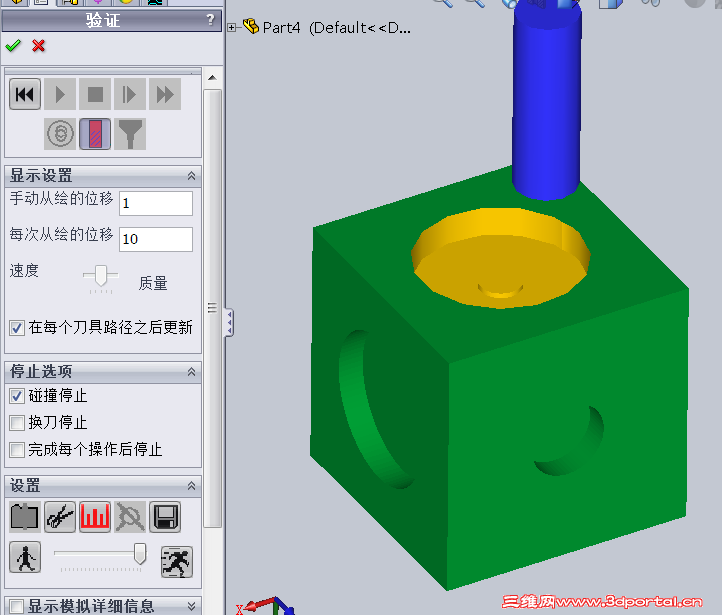This screenshot has width=722, height=615.
Task: Stop the simulation playback
Action: pos(95,94)
